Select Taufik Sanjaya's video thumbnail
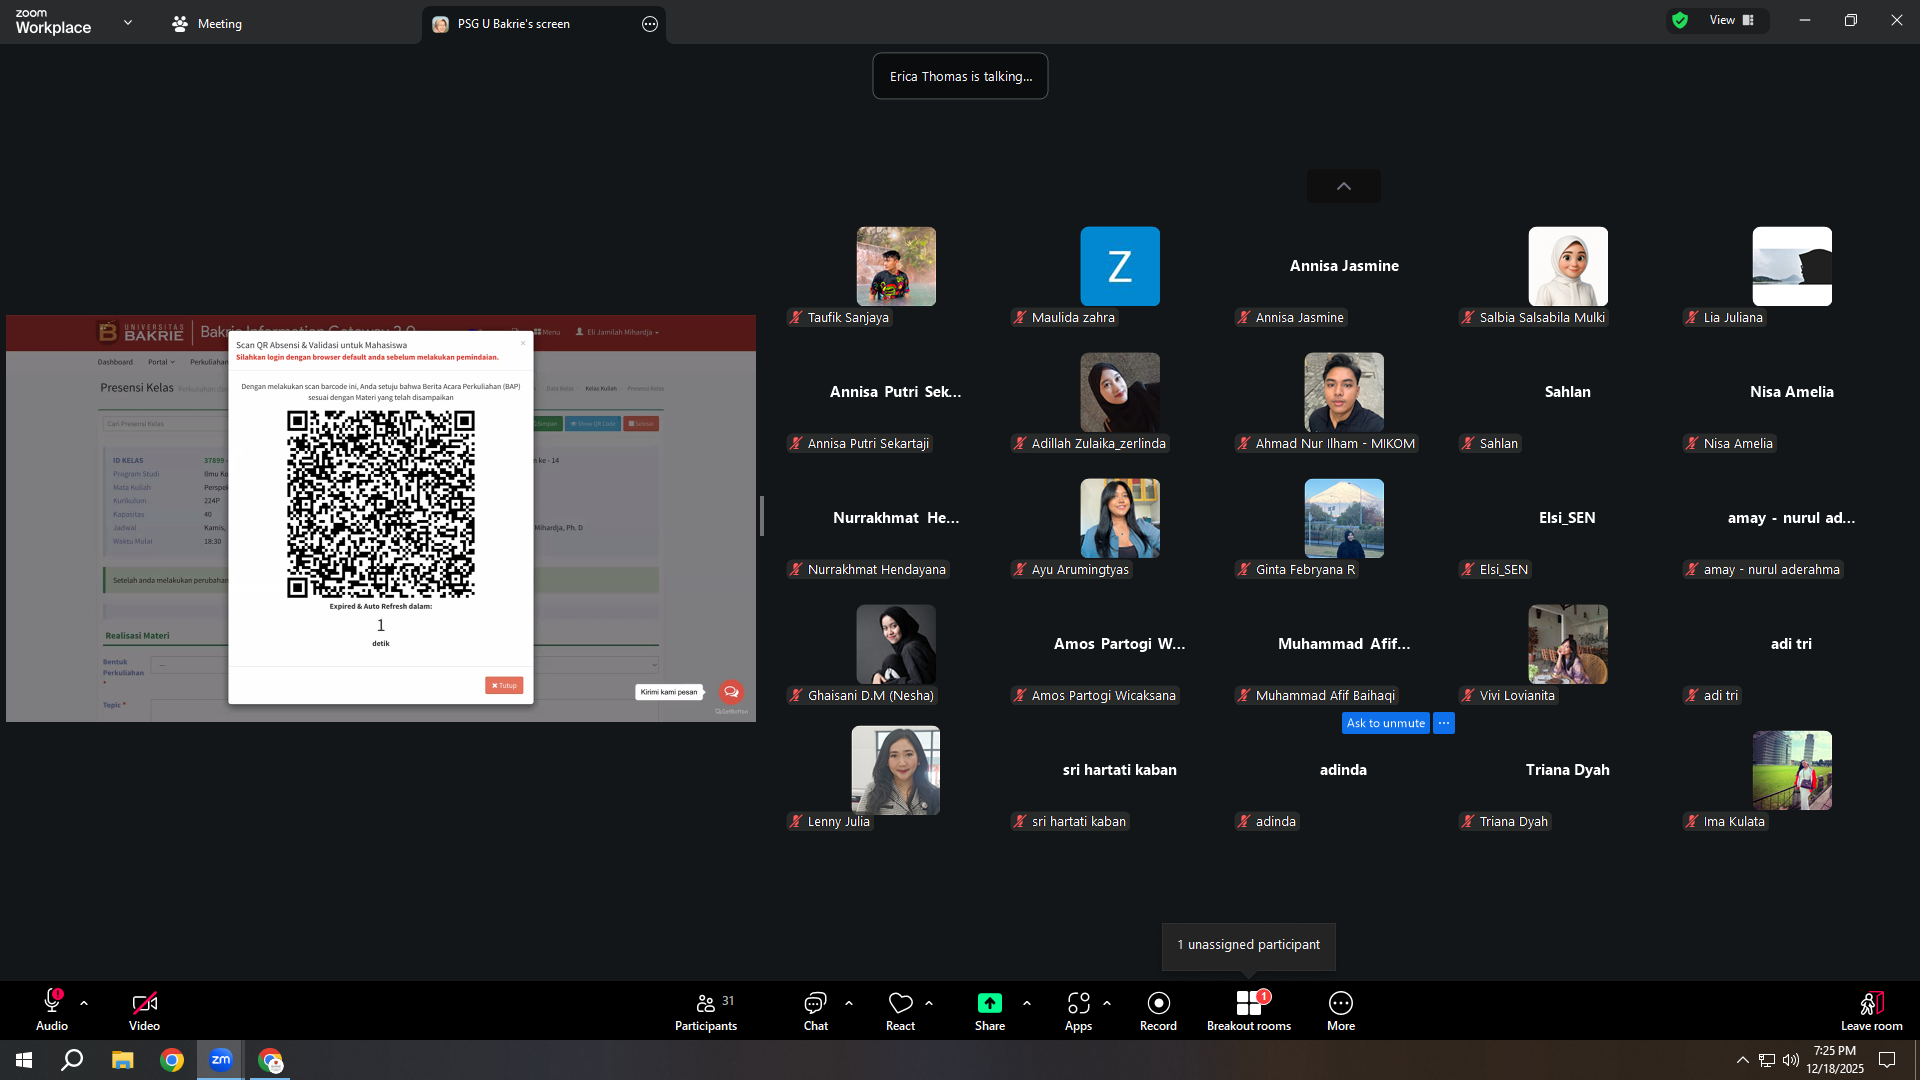Viewport: 1920px width, 1080px height. coord(896,266)
